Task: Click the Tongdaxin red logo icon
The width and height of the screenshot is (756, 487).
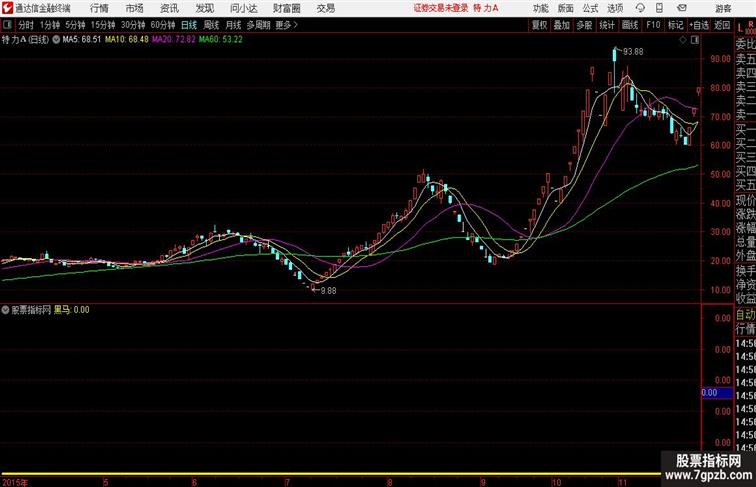Action: (7, 8)
